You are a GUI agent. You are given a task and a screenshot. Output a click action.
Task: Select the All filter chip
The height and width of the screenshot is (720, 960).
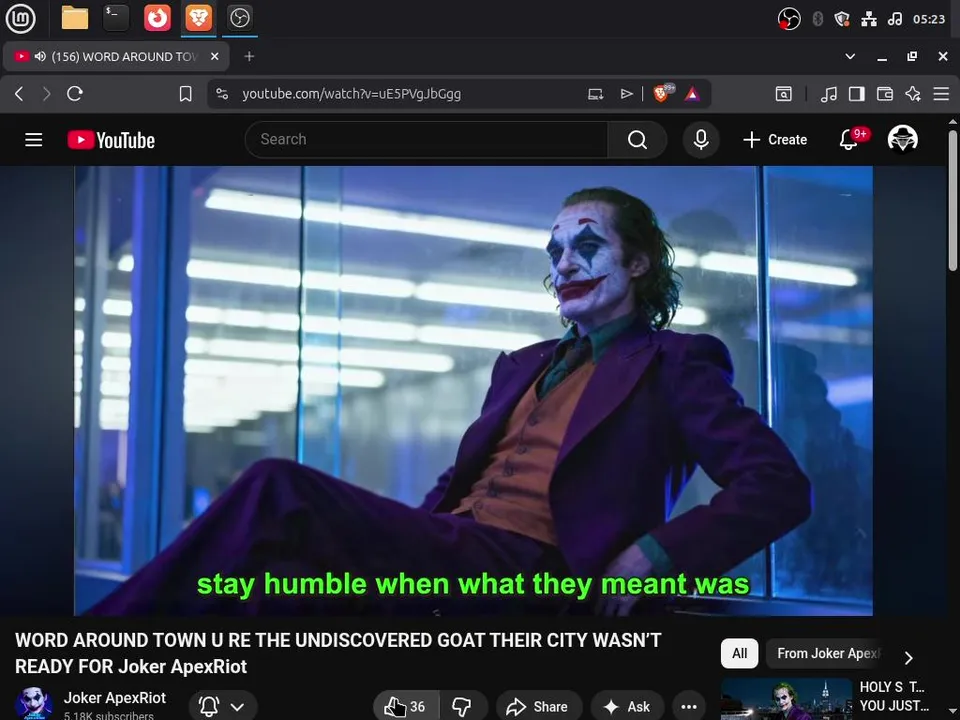[740, 653]
